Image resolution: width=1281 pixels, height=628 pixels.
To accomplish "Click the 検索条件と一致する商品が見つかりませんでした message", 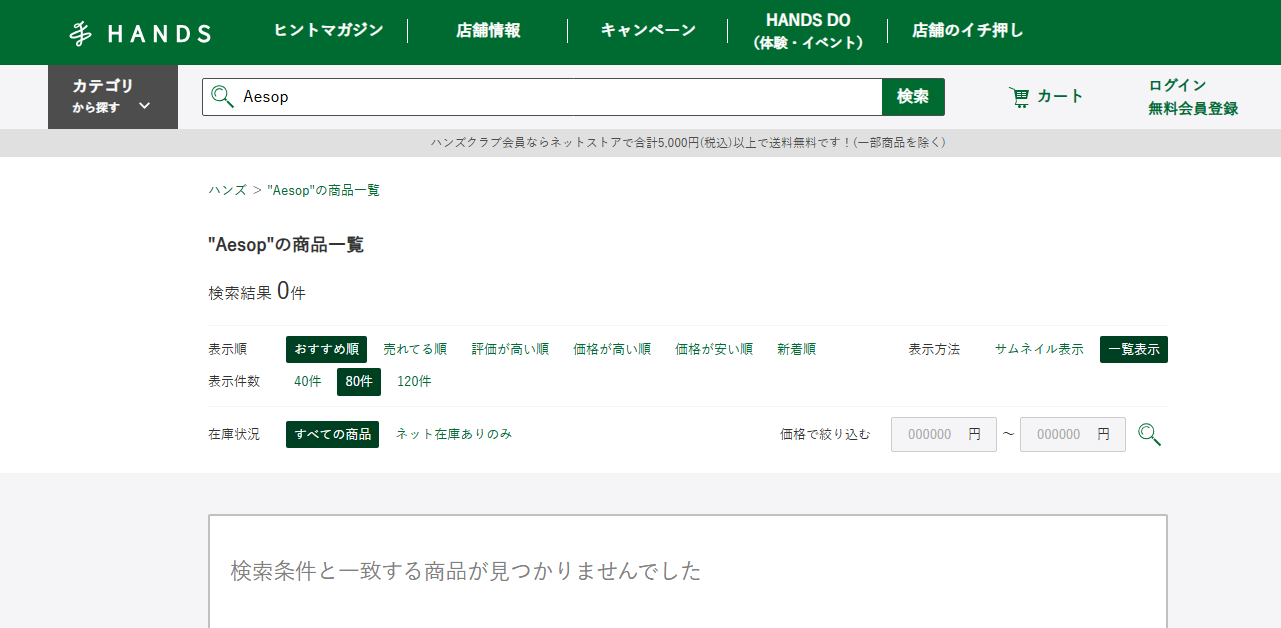I will 466,571.
